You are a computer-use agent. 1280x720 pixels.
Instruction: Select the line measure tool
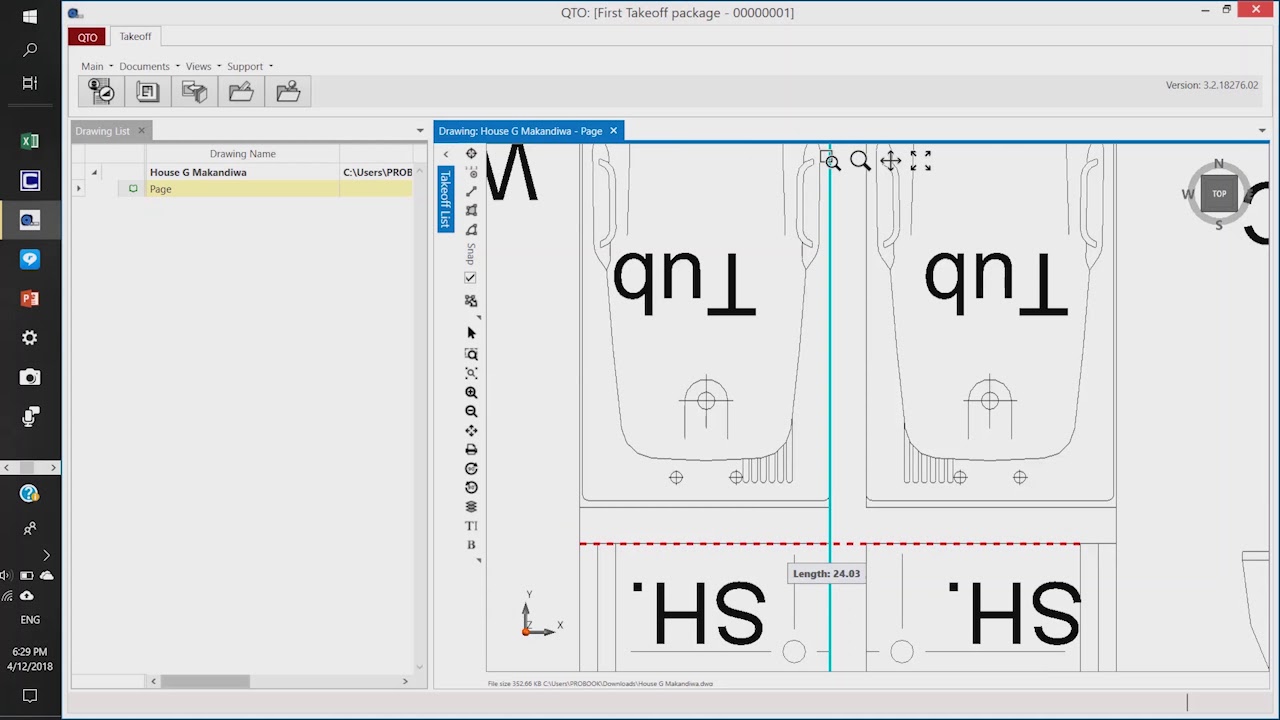coord(471,191)
